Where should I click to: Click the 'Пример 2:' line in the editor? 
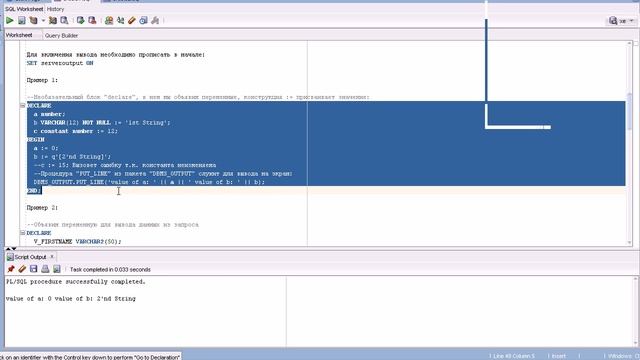tap(42, 208)
